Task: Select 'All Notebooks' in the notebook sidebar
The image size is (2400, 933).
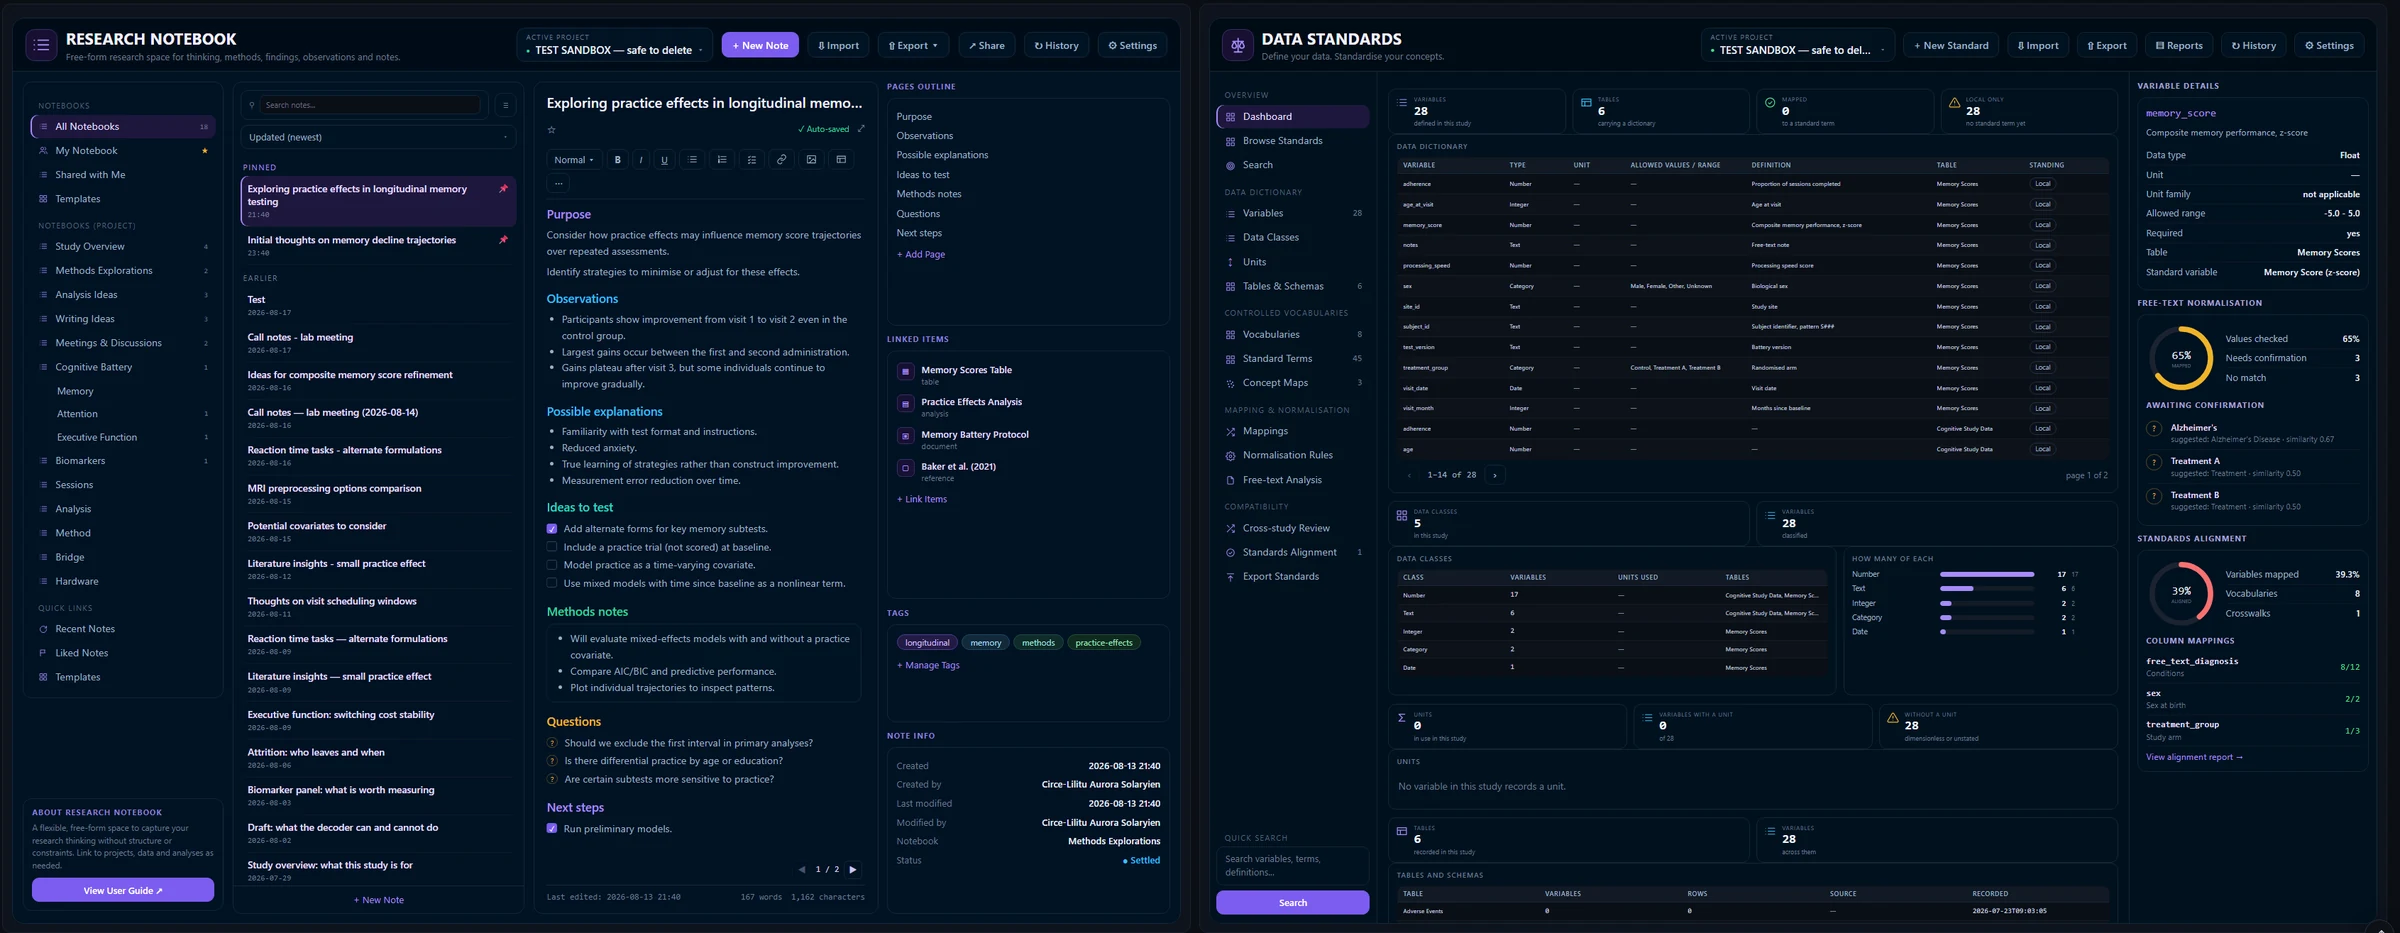Action: coord(123,127)
